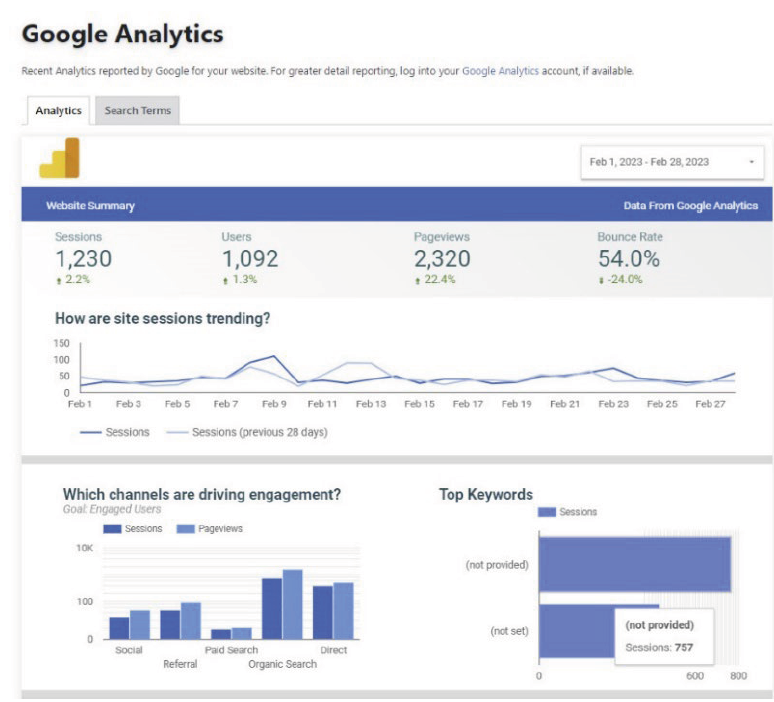Click the Sessions color swatch in channels legend

113,528
